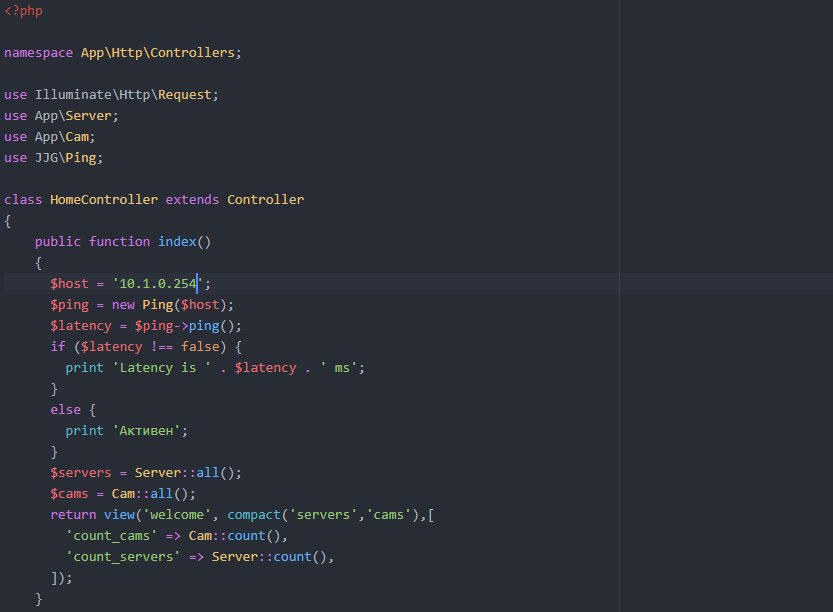The image size is (833, 612).
Task: Click the class name HomeController
Action: [x=104, y=200]
